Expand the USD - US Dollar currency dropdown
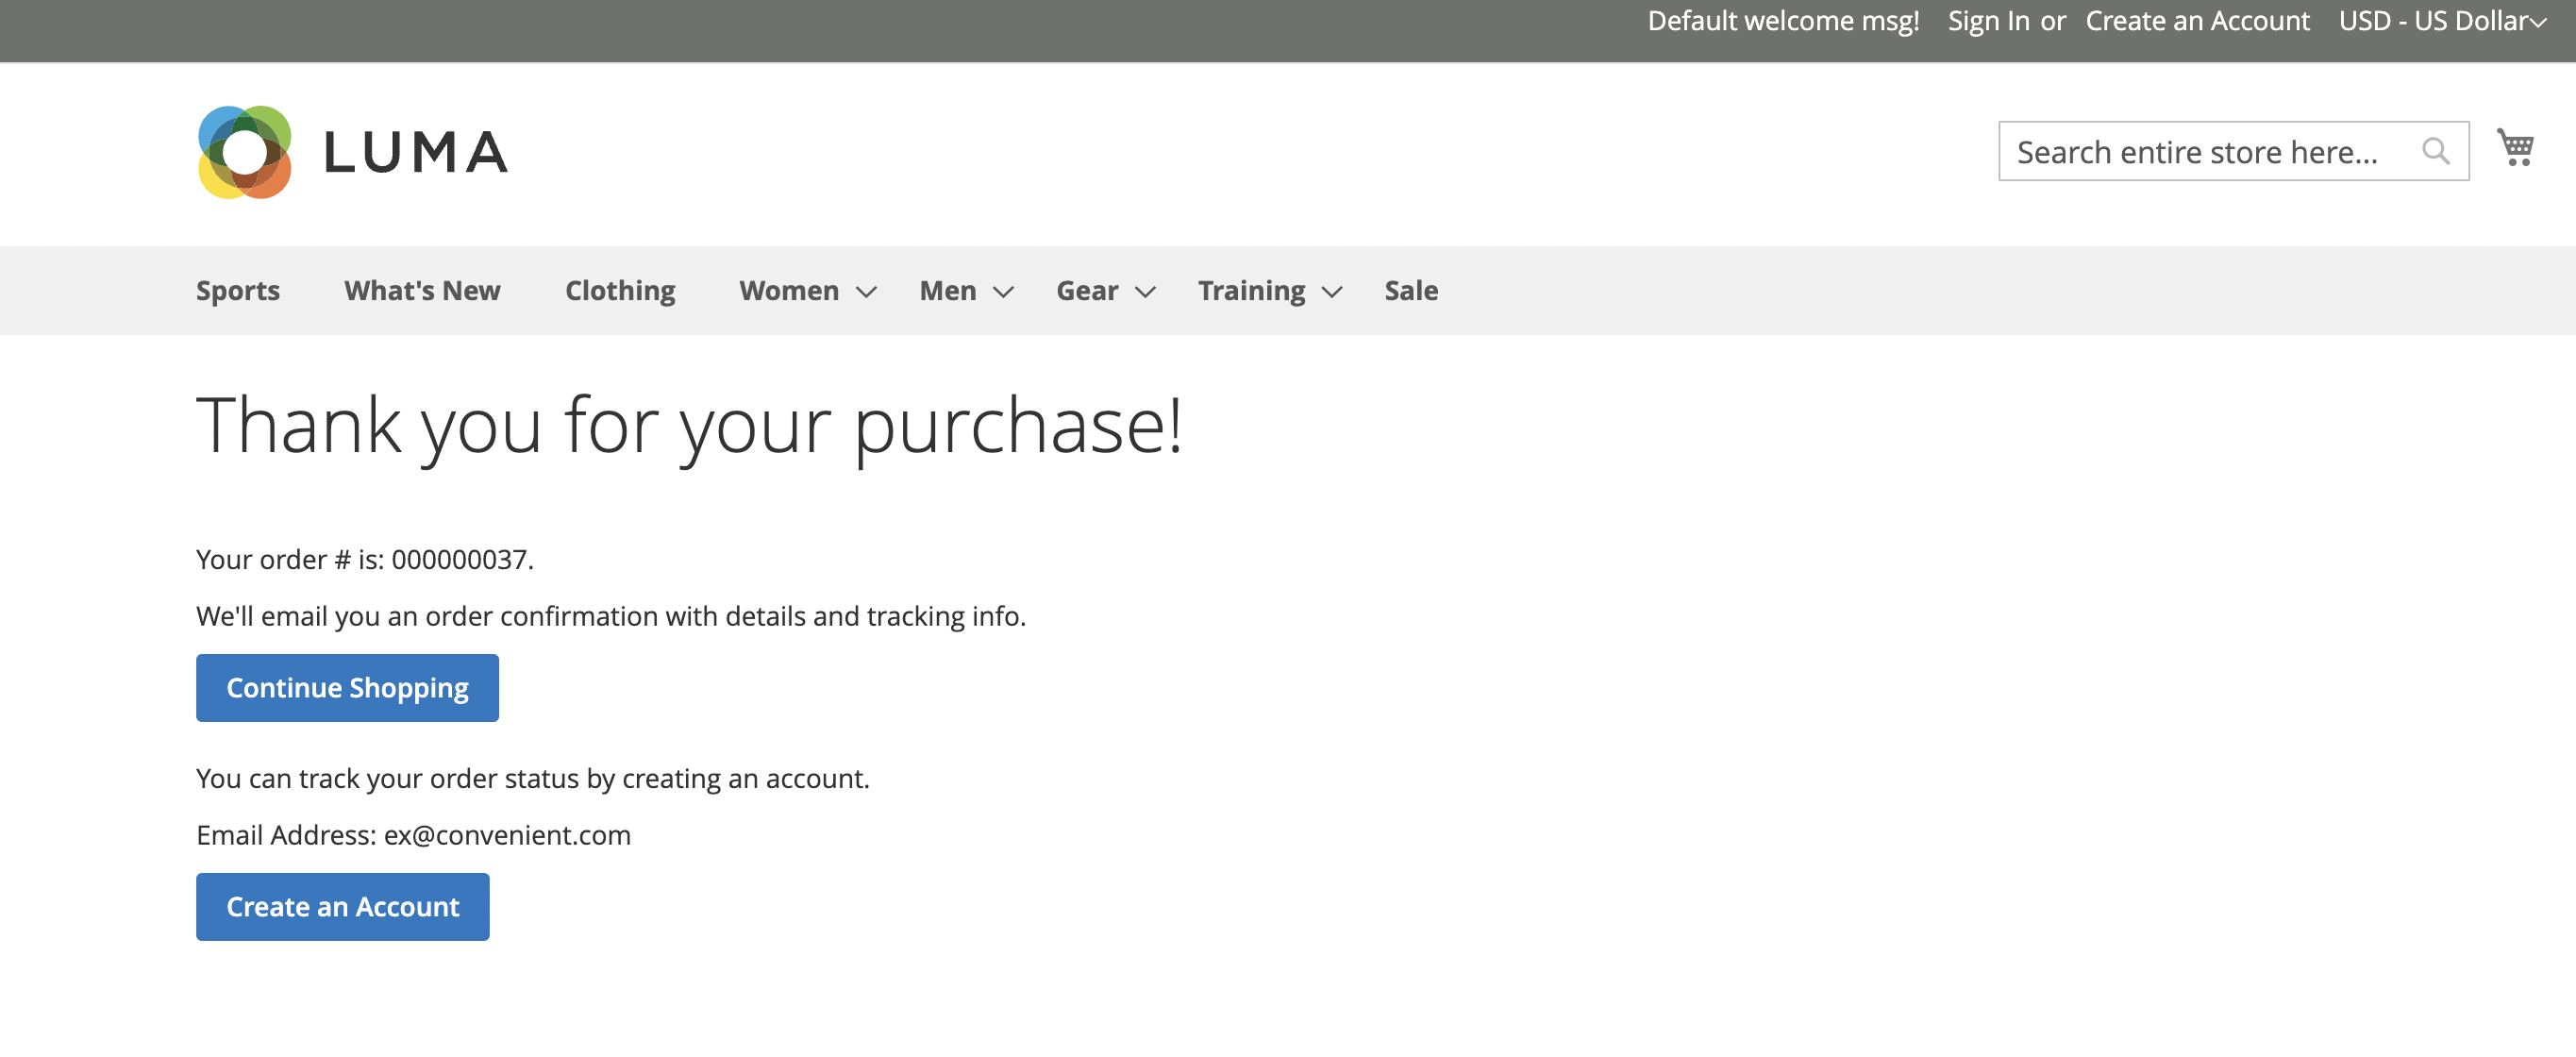Image resolution: width=2576 pixels, height=1057 pixels. pyautogui.click(x=2442, y=21)
